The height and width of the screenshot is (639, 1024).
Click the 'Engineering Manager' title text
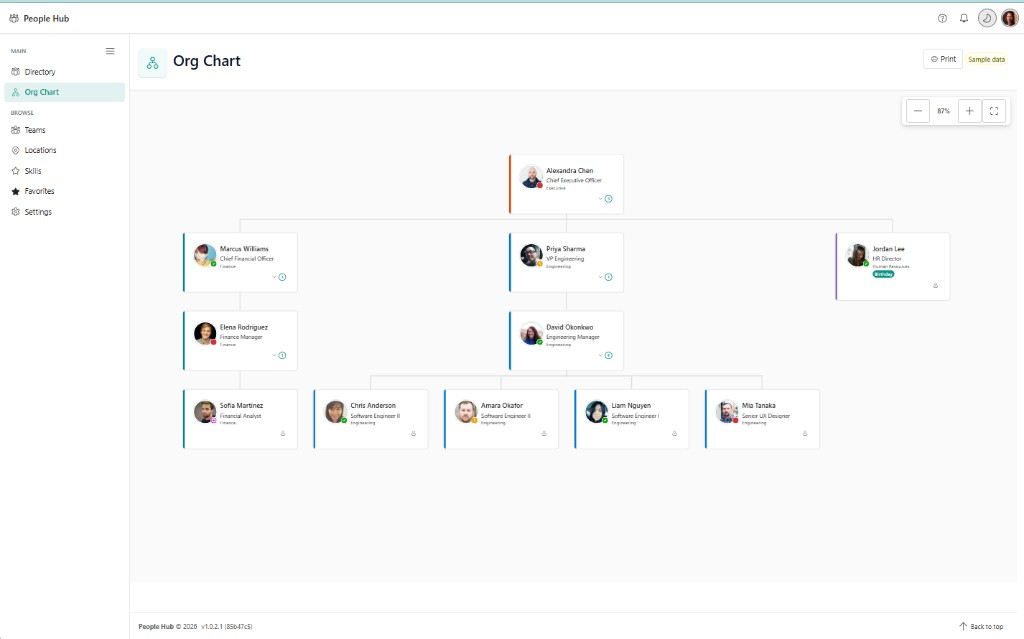coord(573,337)
